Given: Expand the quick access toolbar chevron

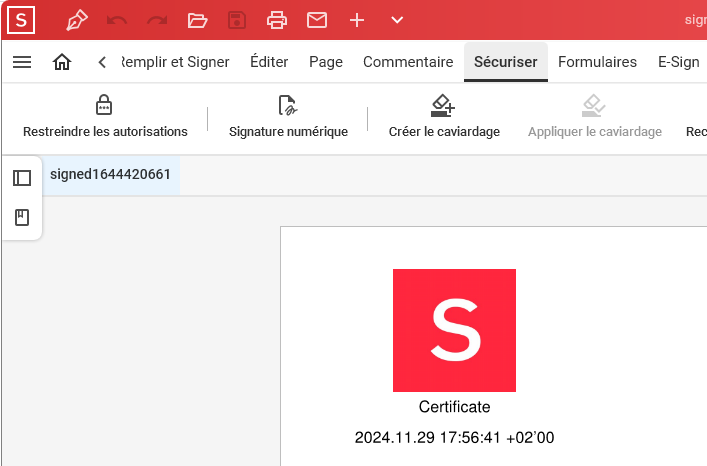Looking at the screenshot, I should [x=397, y=20].
